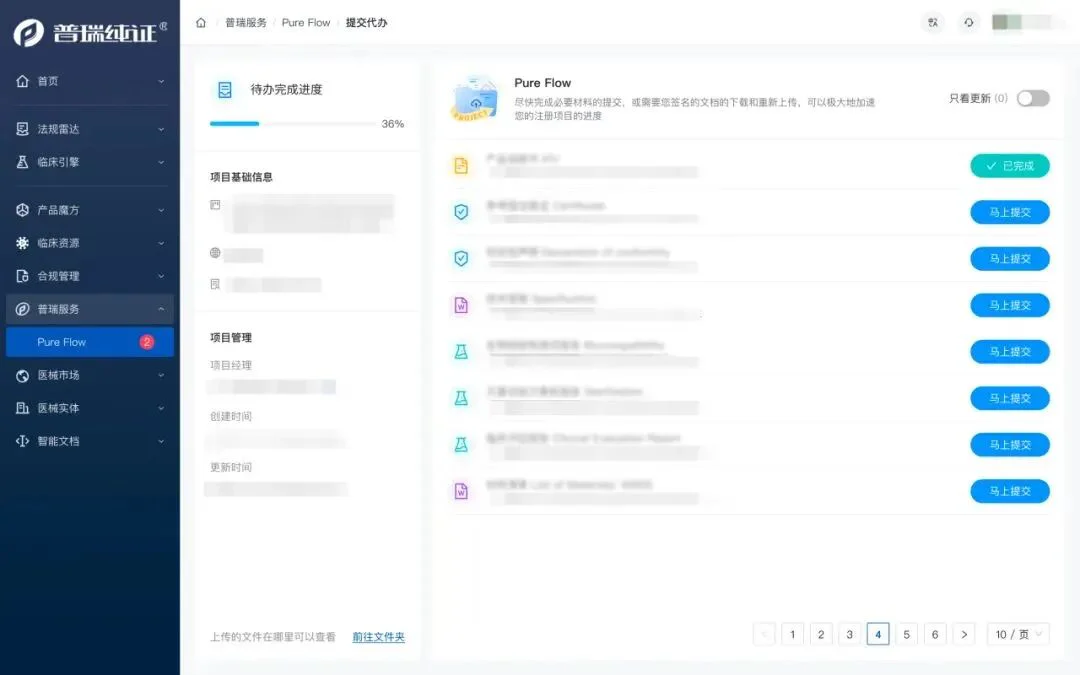Viewport: 1080px width, 675px height.
Task: Click the next page arrow
Action: click(x=964, y=634)
